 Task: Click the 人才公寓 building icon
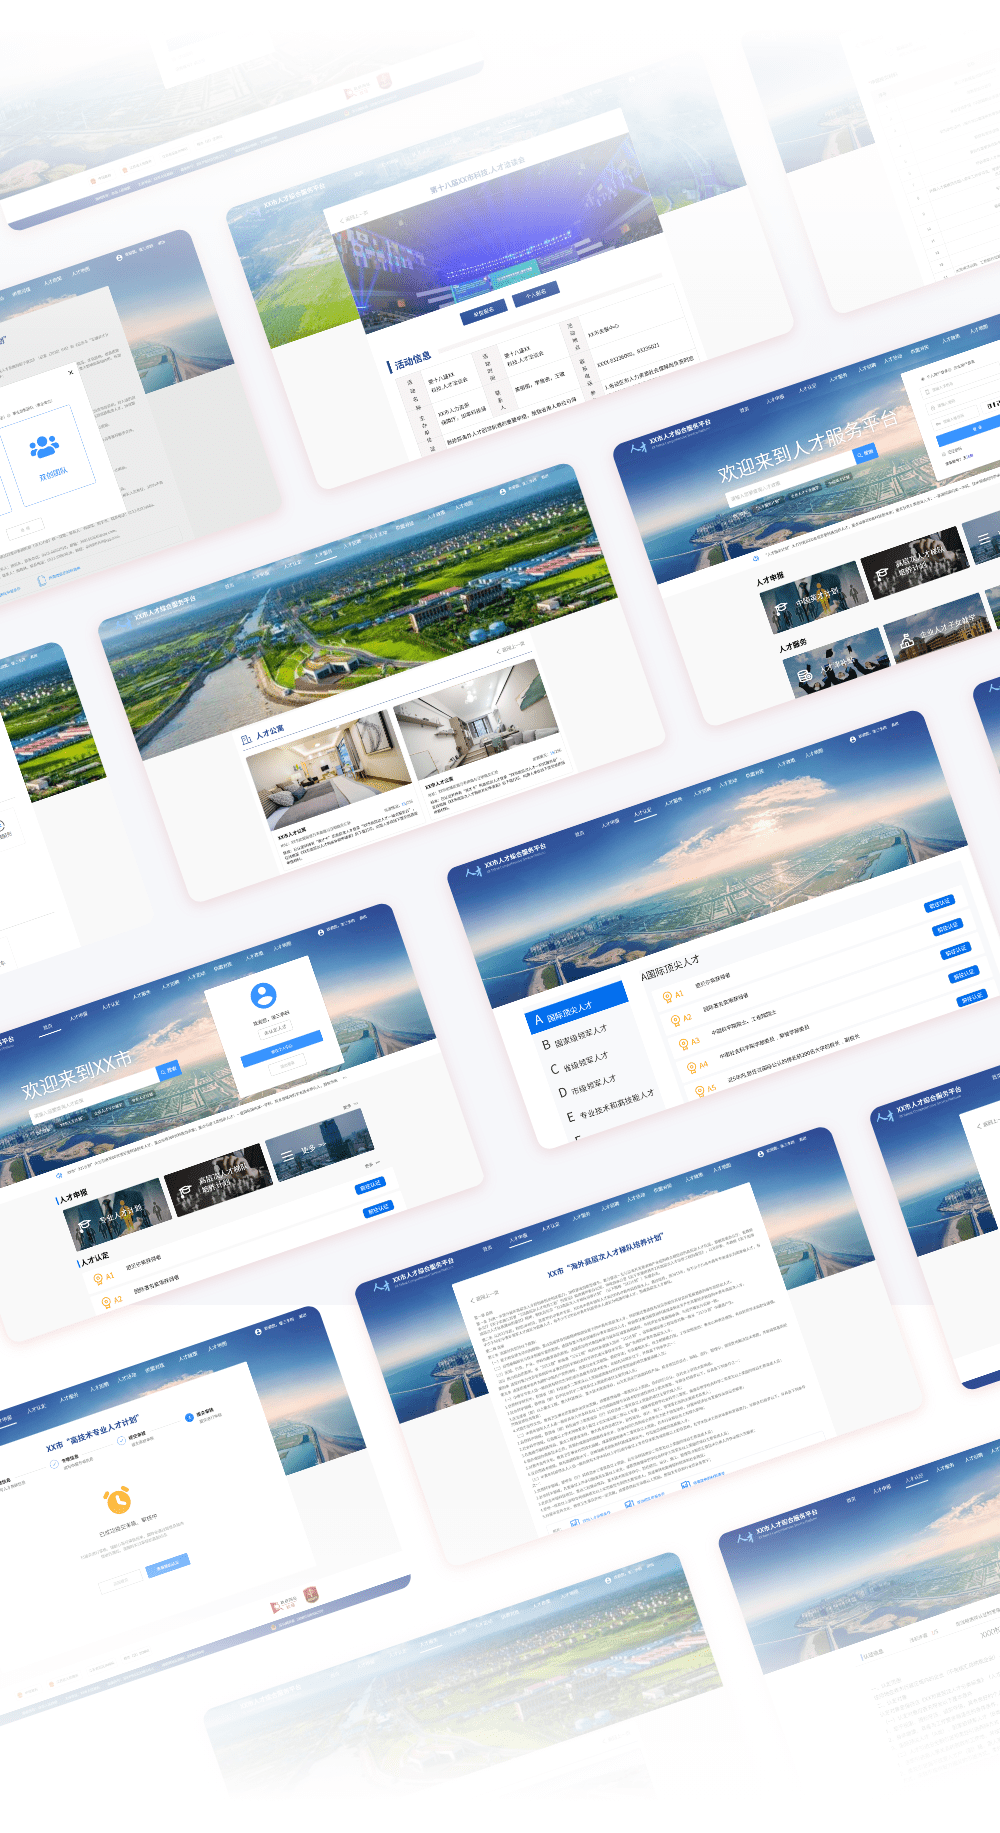246,740
